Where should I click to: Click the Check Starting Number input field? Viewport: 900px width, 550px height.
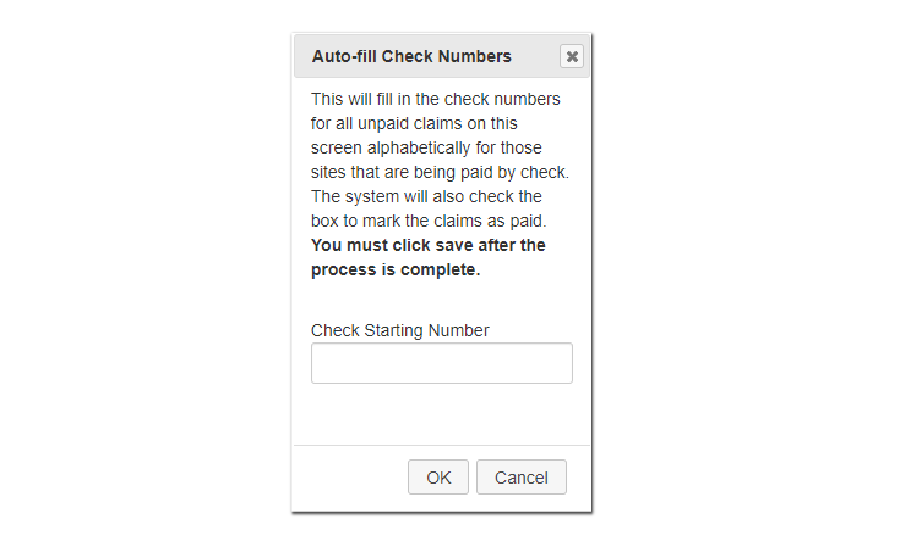441,364
